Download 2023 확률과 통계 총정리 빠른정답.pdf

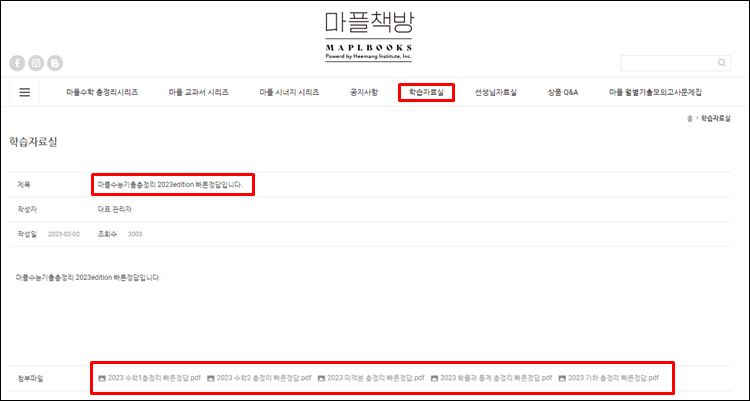[496, 378]
